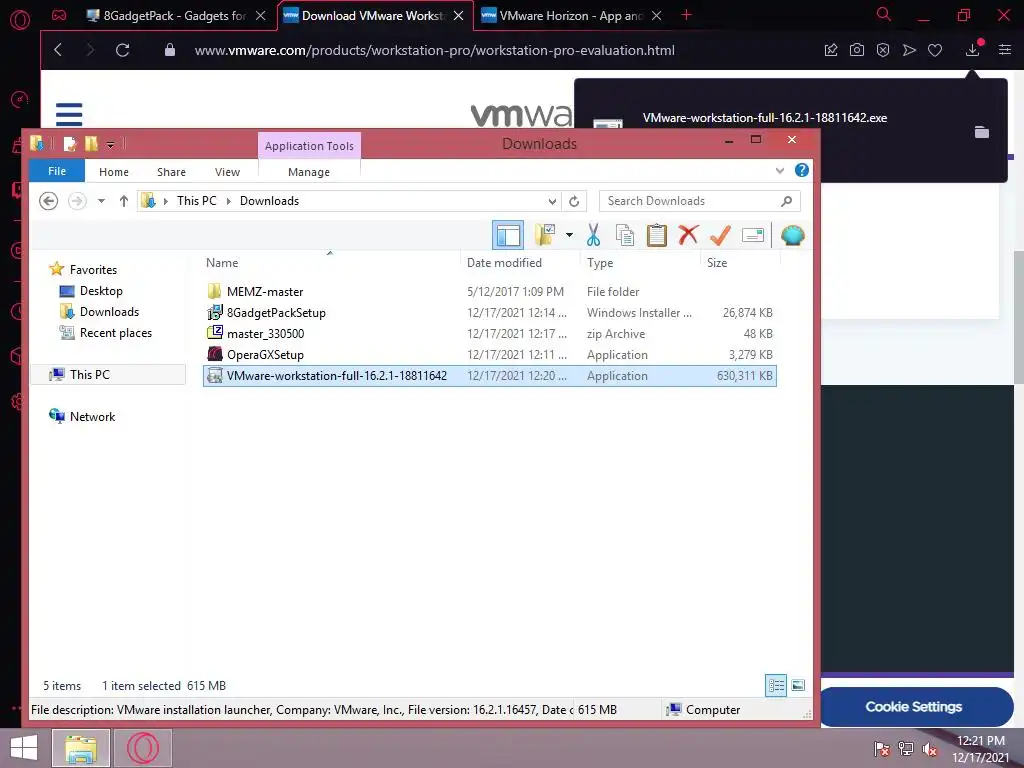
Task: Click the quick access Properties icon in title bar
Action: pyautogui.click(x=70, y=144)
